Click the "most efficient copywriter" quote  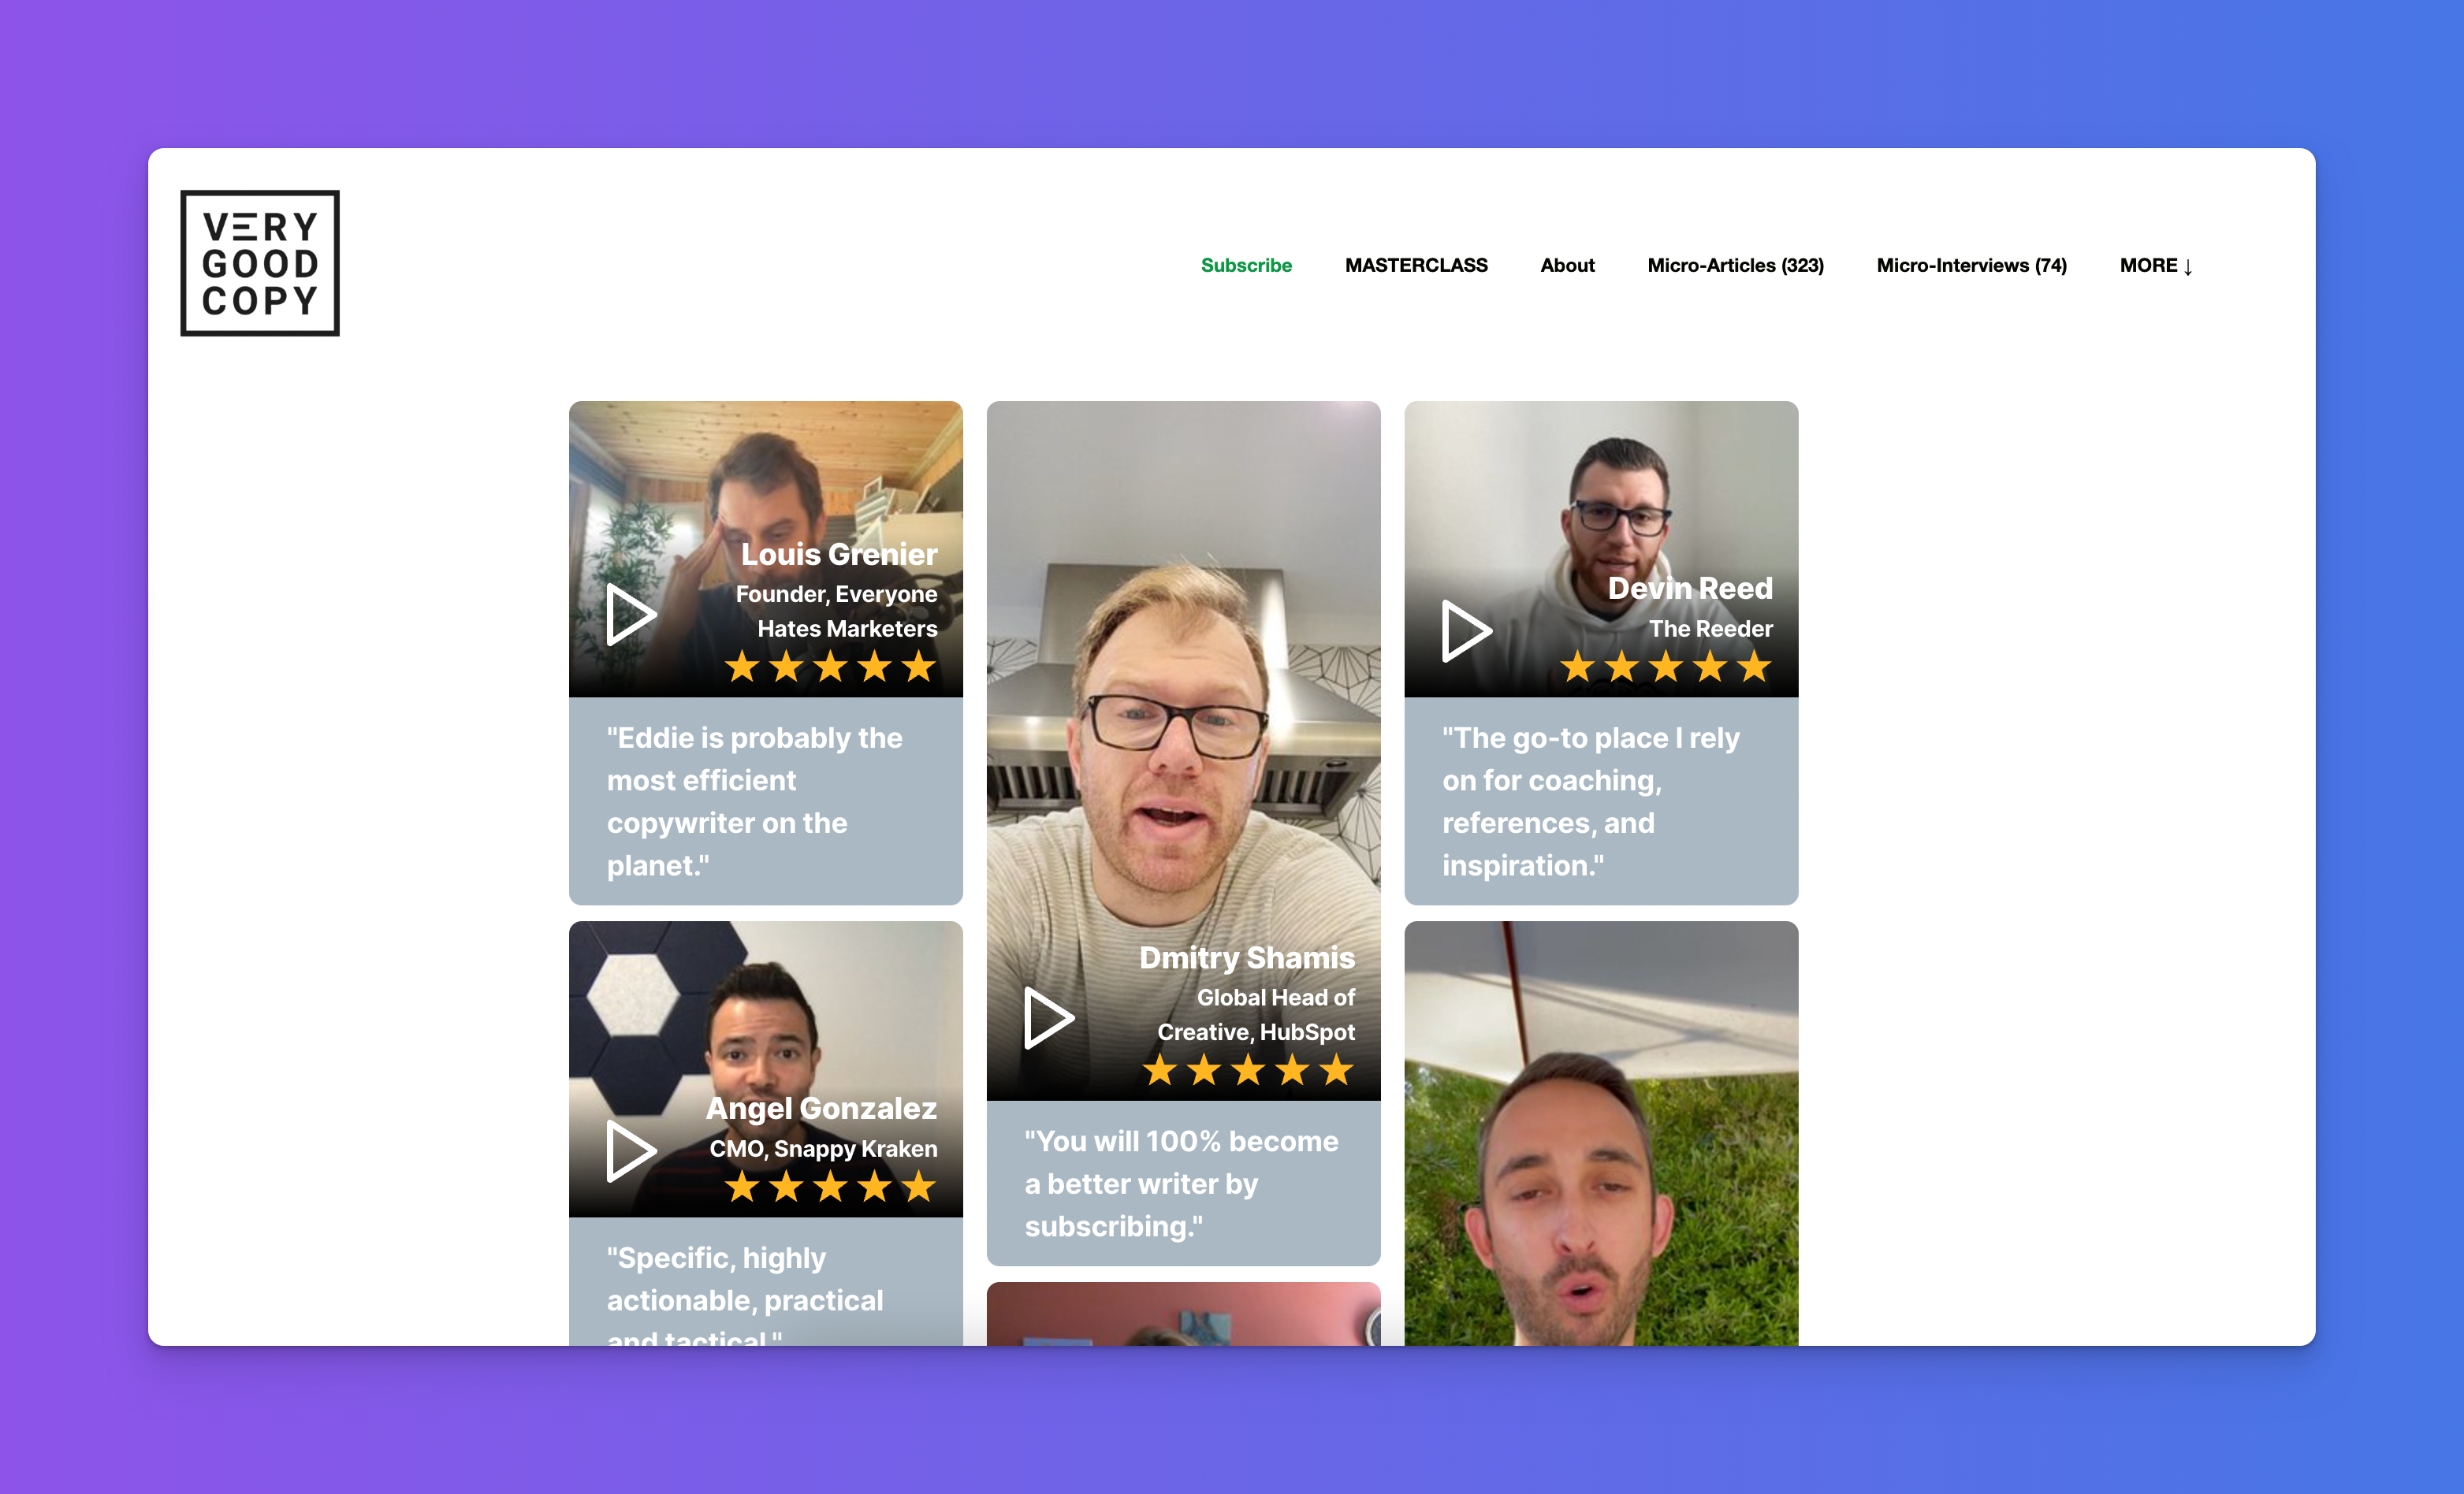pos(756,801)
